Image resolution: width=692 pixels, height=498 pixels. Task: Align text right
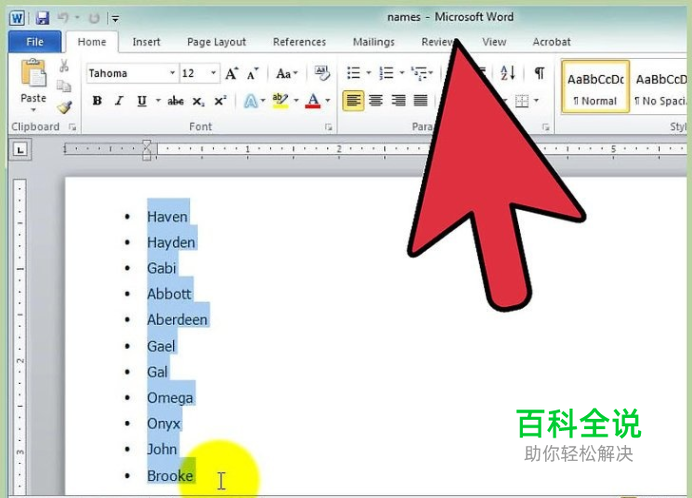tap(398, 101)
